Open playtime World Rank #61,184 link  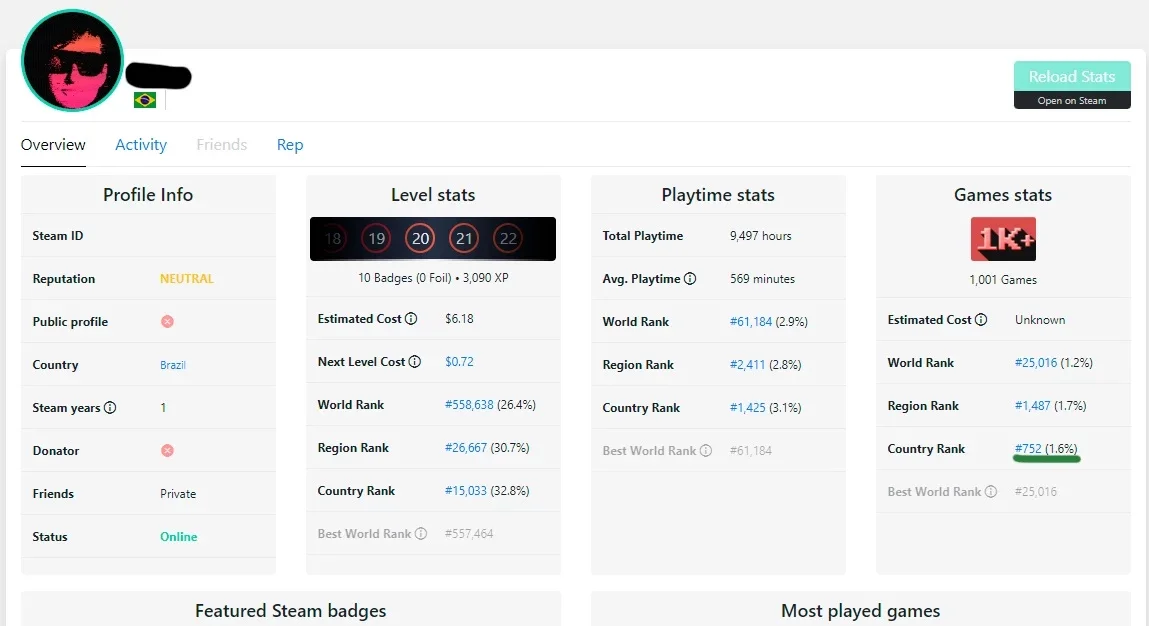point(750,321)
